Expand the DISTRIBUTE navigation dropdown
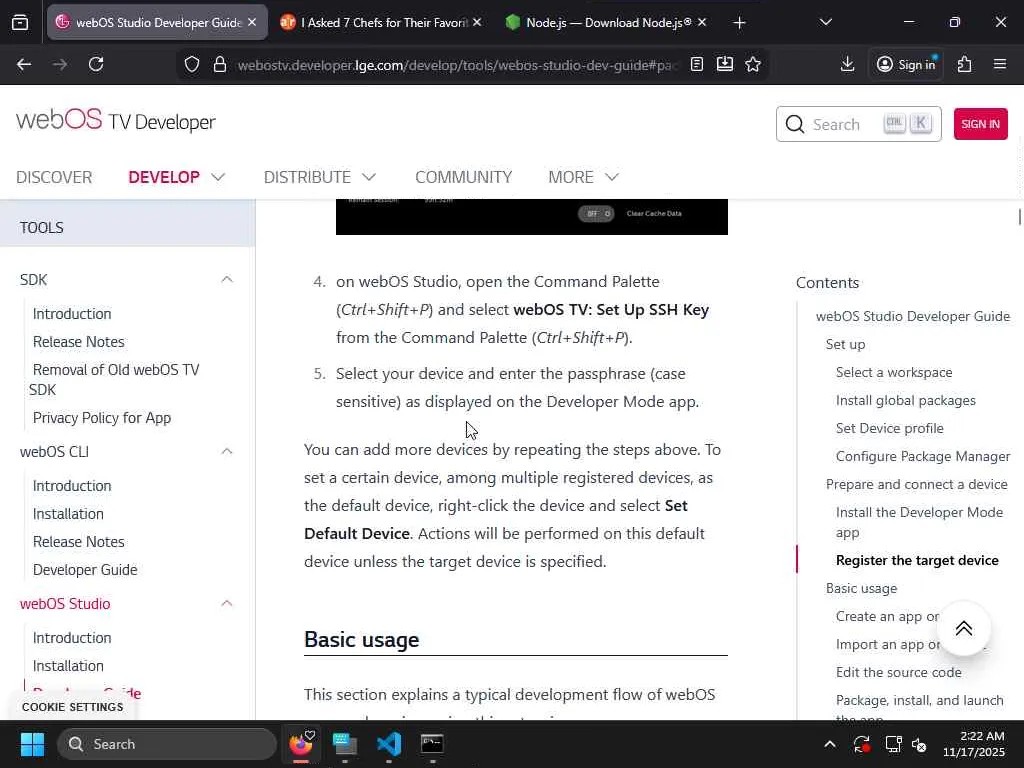Screen dimensions: 1024x768 tap(319, 177)
